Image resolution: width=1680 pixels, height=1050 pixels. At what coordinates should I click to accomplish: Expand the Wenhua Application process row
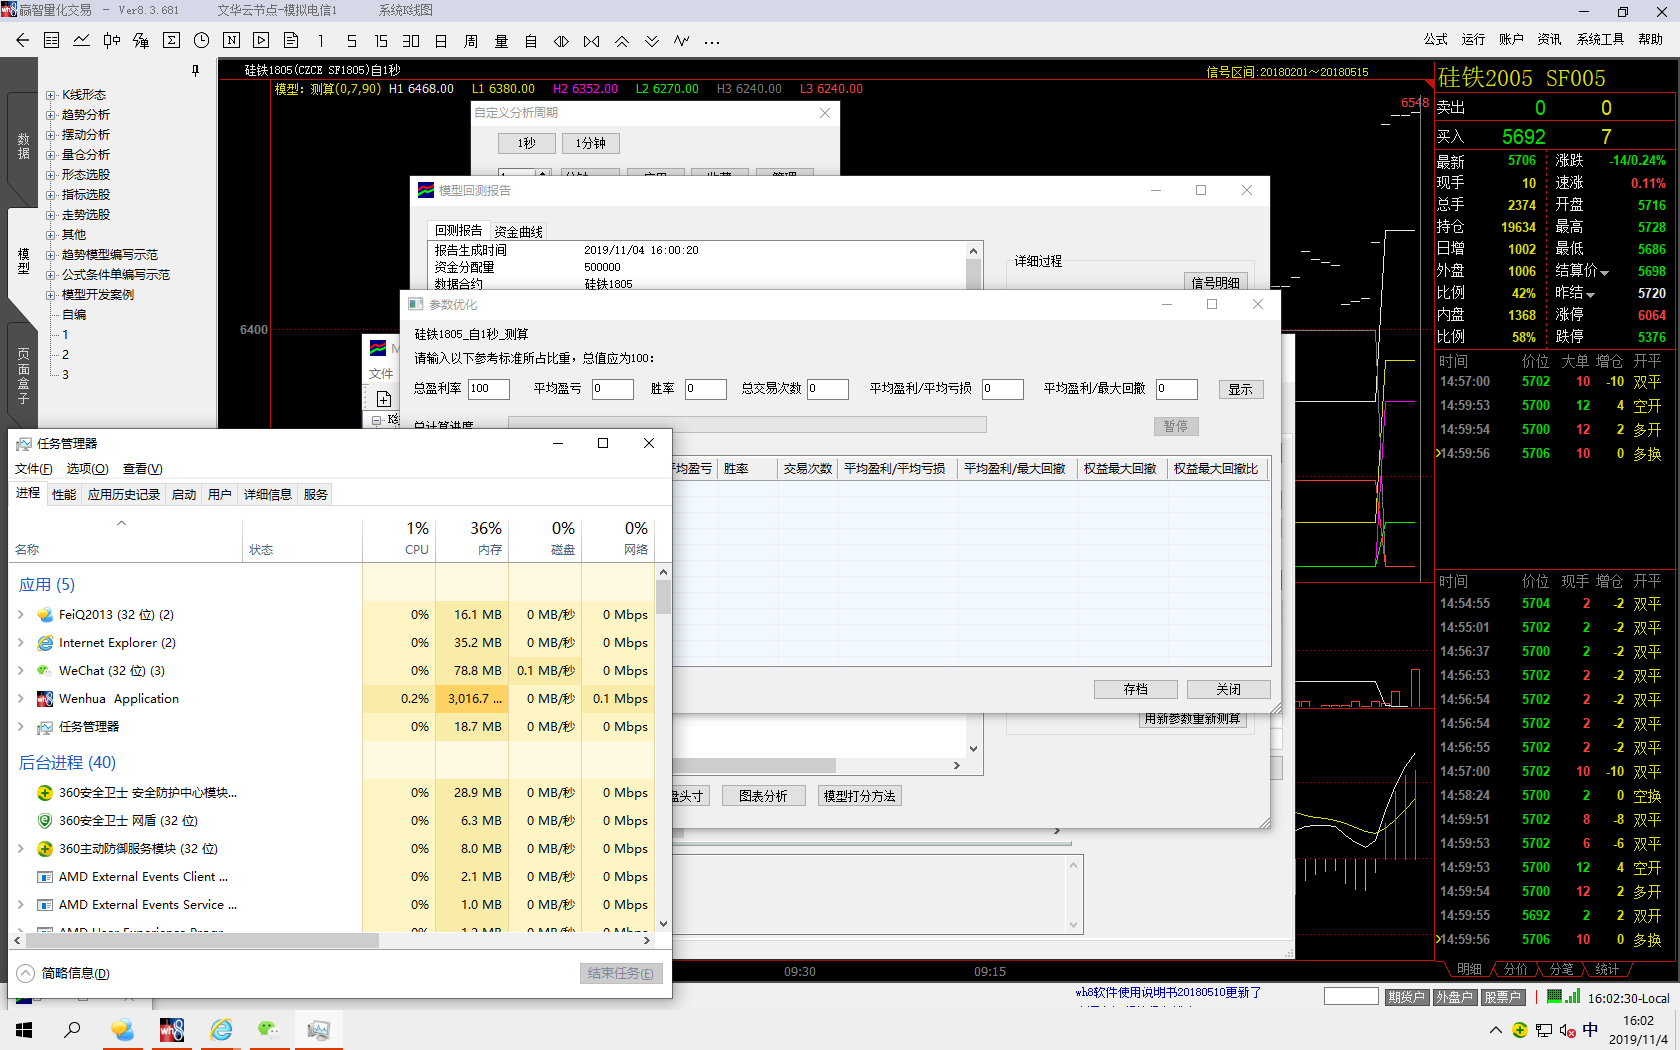21,699
